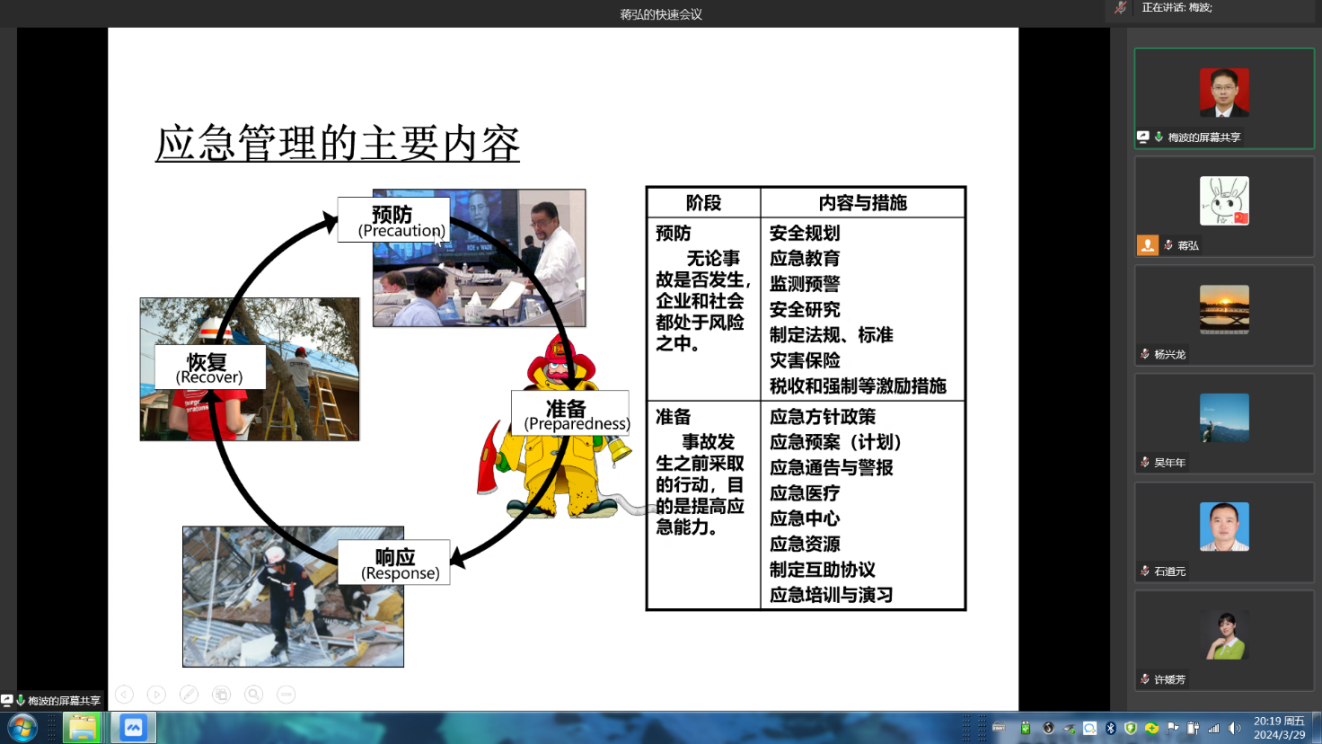Click the next slide arrow icon
The width and height of the screenshot is (1322, 744).
(156, 694)
